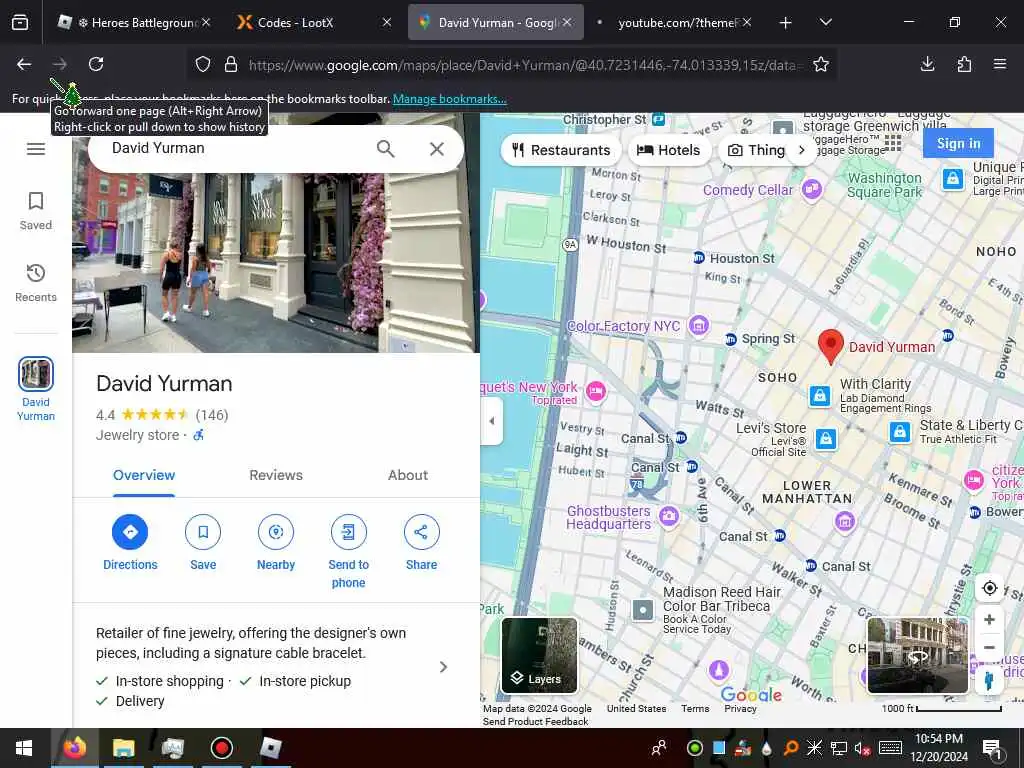Search Nearby places
The width and height of the screenshot is (1024, 768).
point(276,543)
